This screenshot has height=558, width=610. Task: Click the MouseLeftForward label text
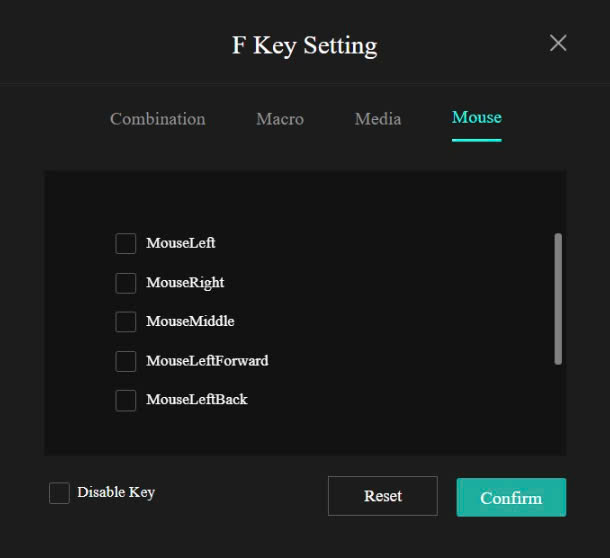coord(207,361)
